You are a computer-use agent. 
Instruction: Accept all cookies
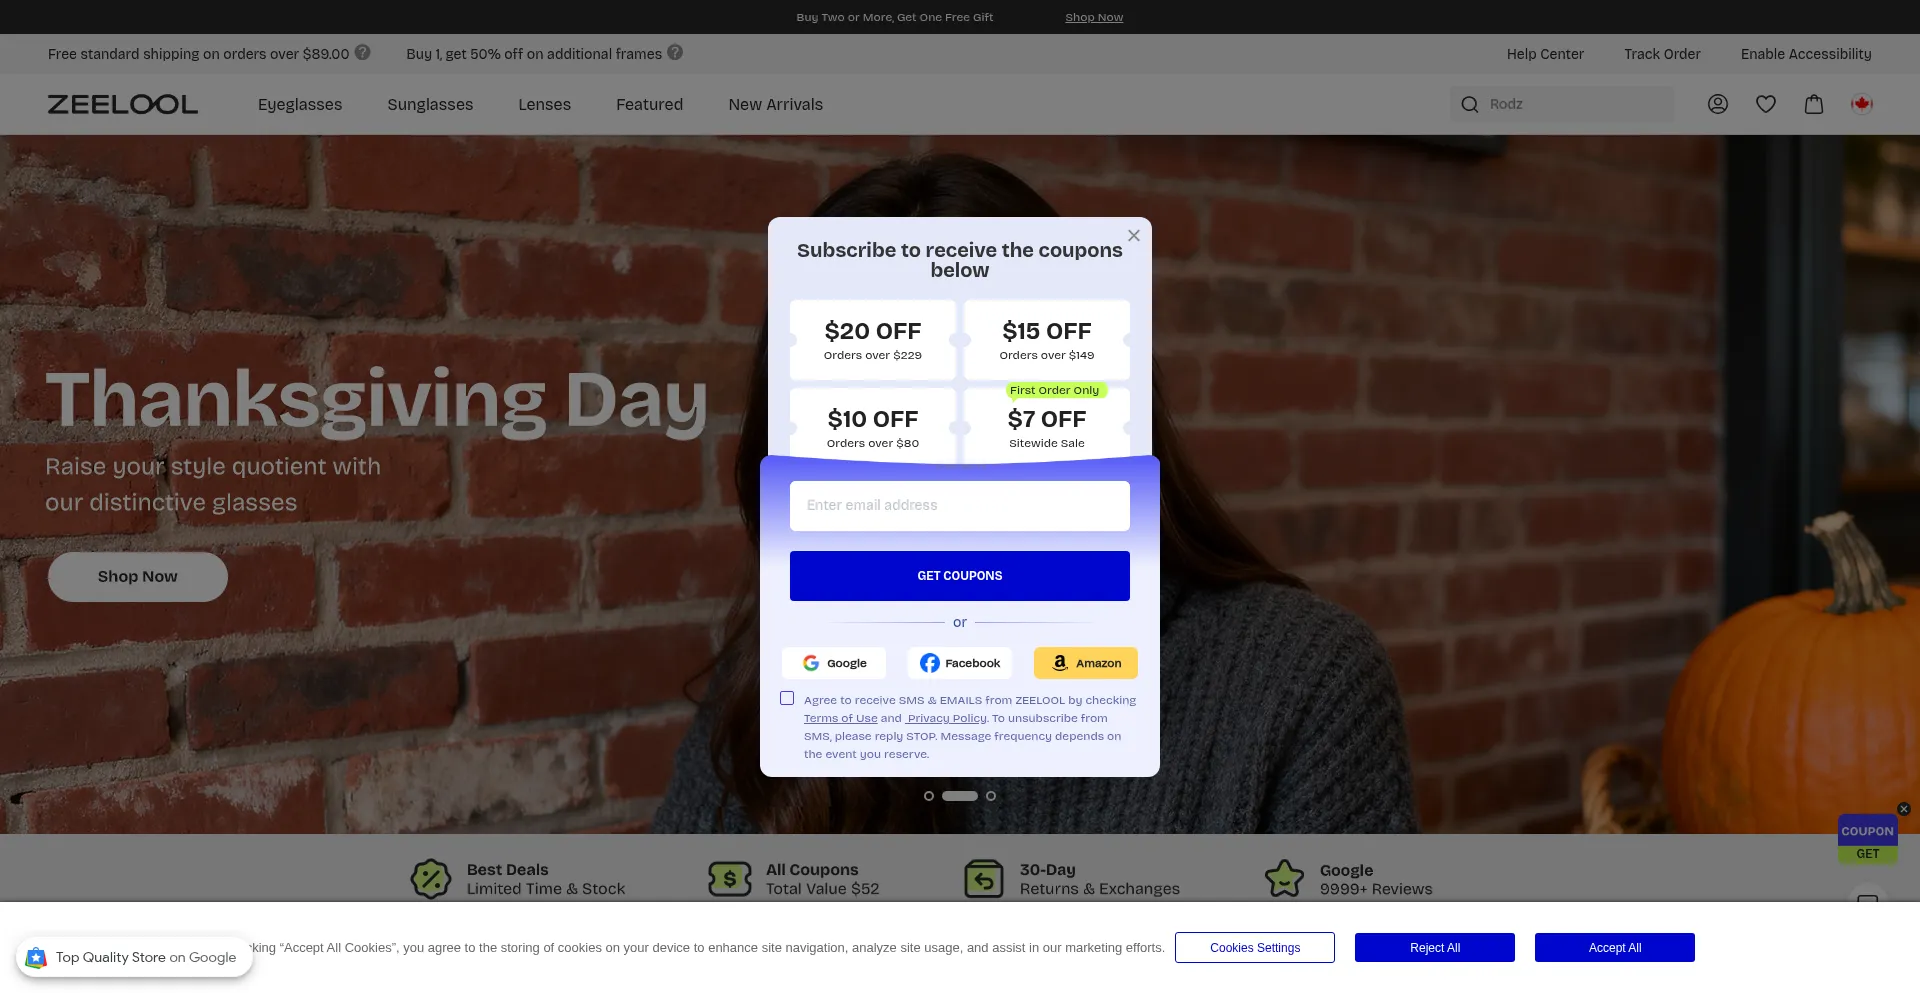pyautogui.click(x=1615, y=948)
